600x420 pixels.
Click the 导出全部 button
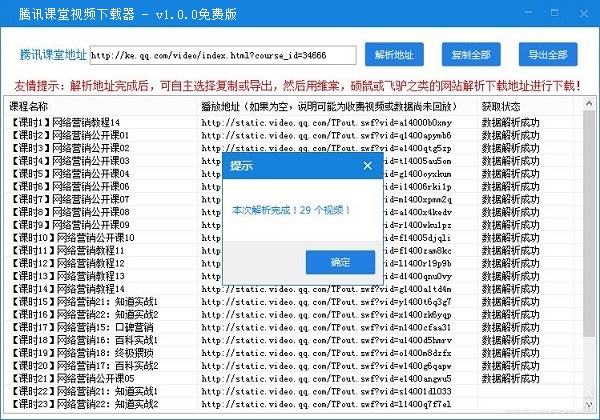pyautogui.click(x=548, y=55)
